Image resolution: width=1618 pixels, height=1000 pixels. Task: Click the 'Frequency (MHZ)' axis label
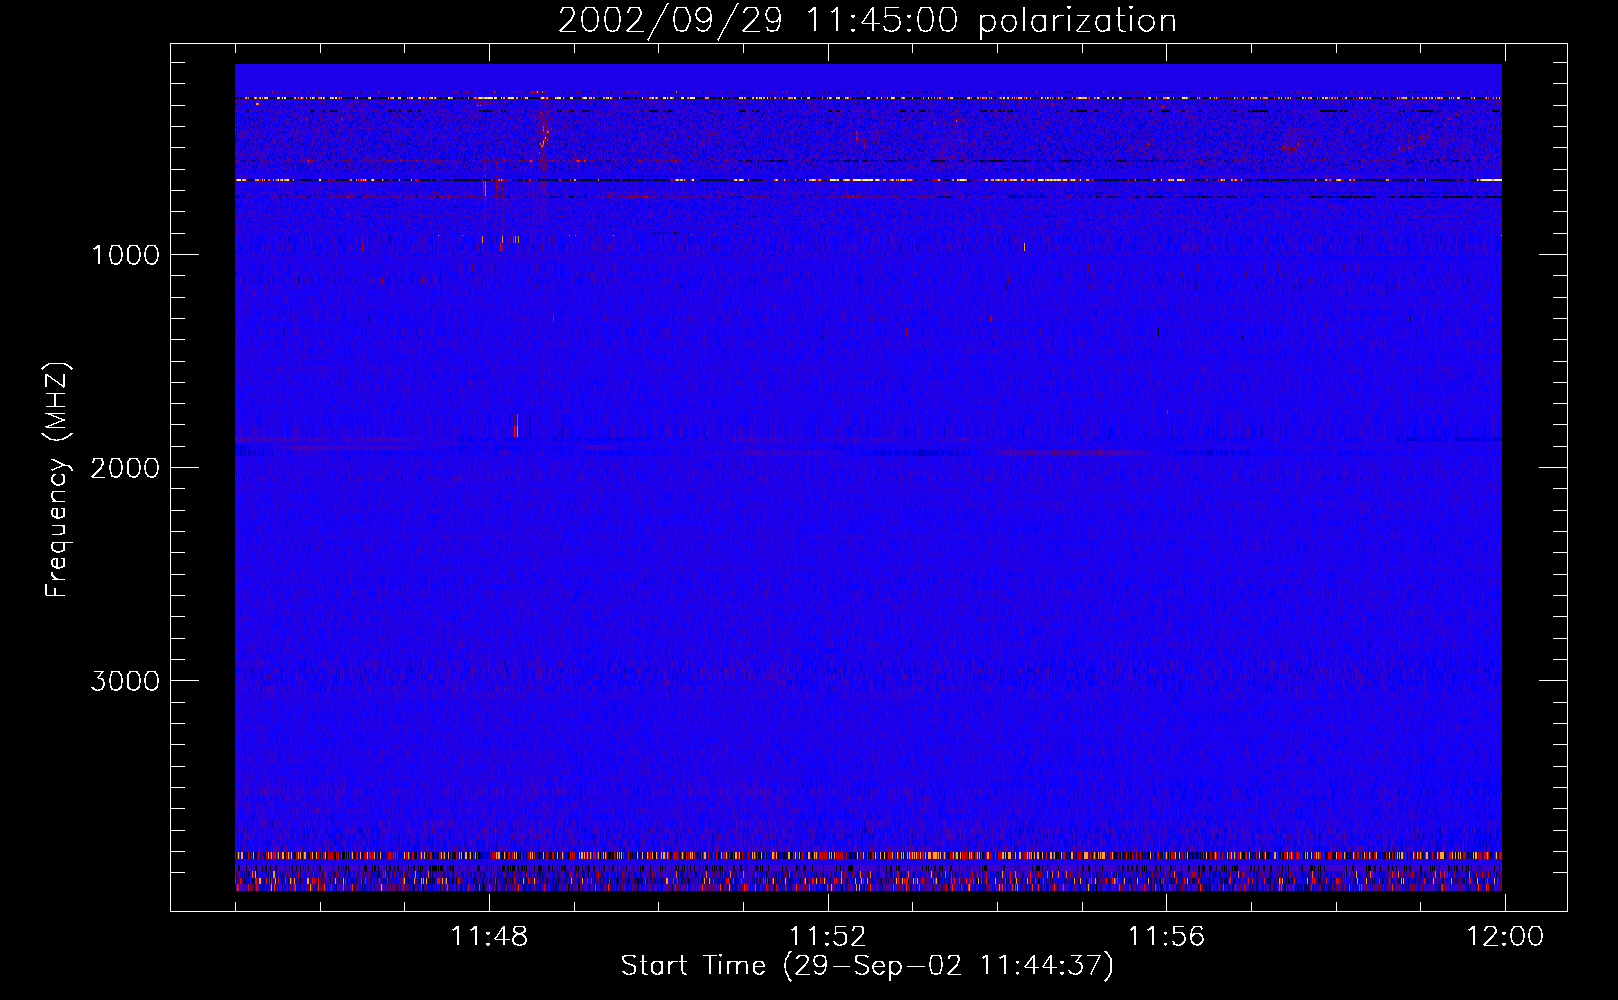point(57,480)
